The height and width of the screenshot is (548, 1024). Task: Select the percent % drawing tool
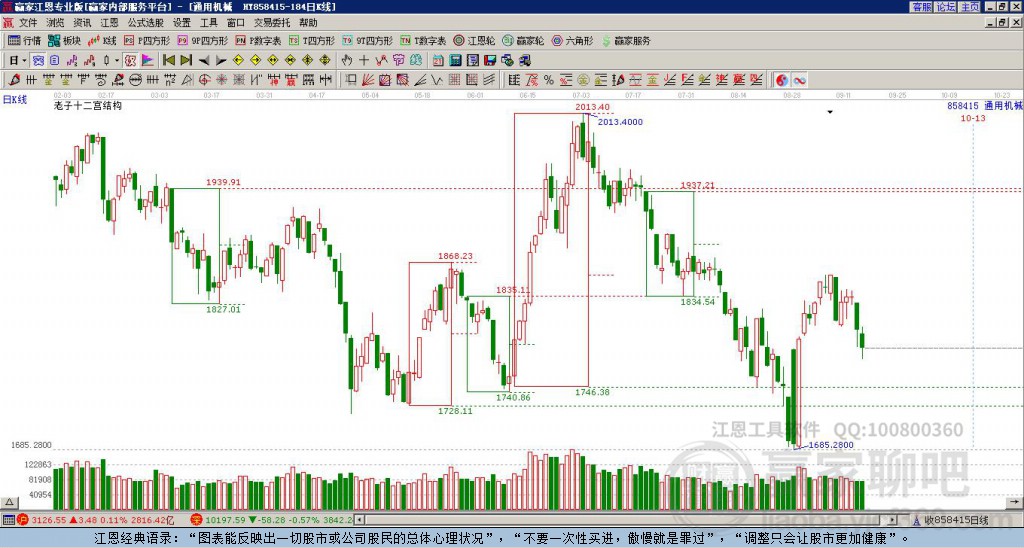click(x=549, y=80)
